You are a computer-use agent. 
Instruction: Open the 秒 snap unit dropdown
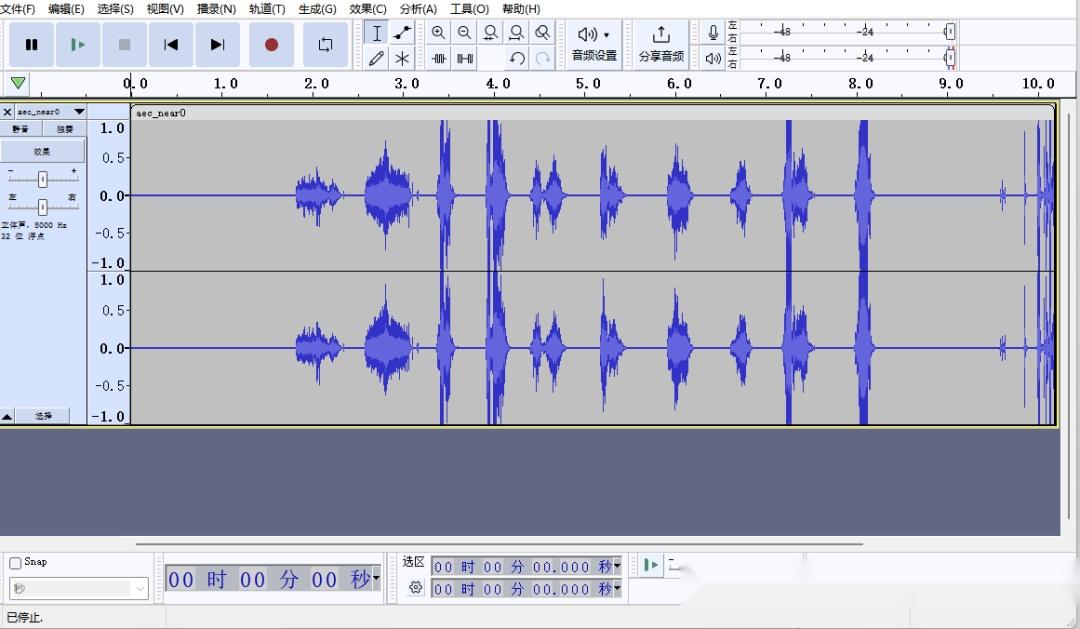click(79, 588)
